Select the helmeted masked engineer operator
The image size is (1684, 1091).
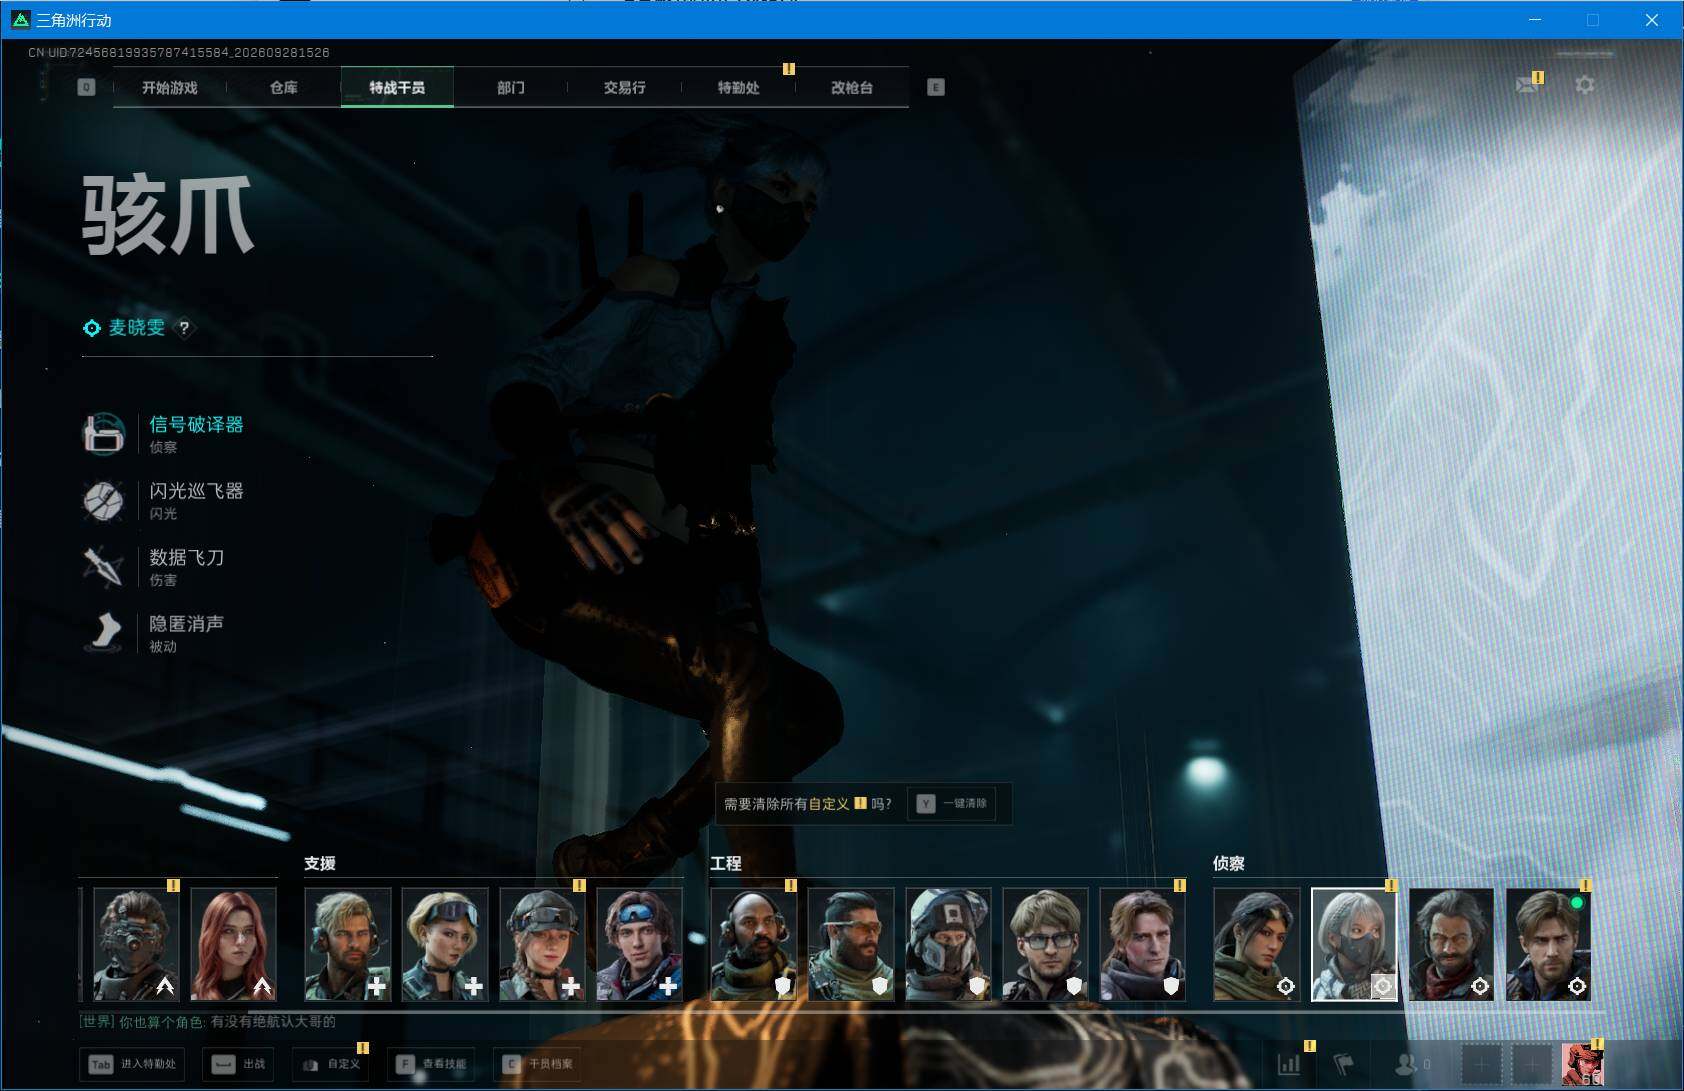pyautogui.click(x=948, y=944)
